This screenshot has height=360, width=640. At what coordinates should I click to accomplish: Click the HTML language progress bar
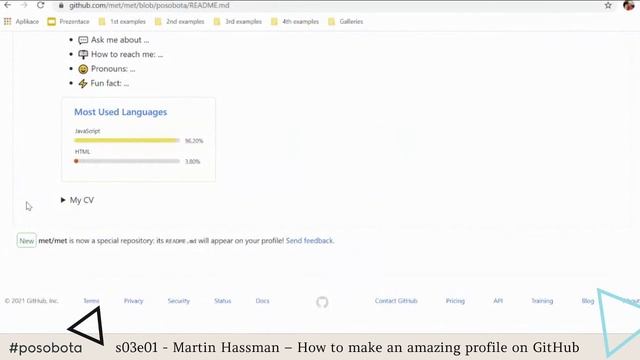127,161
